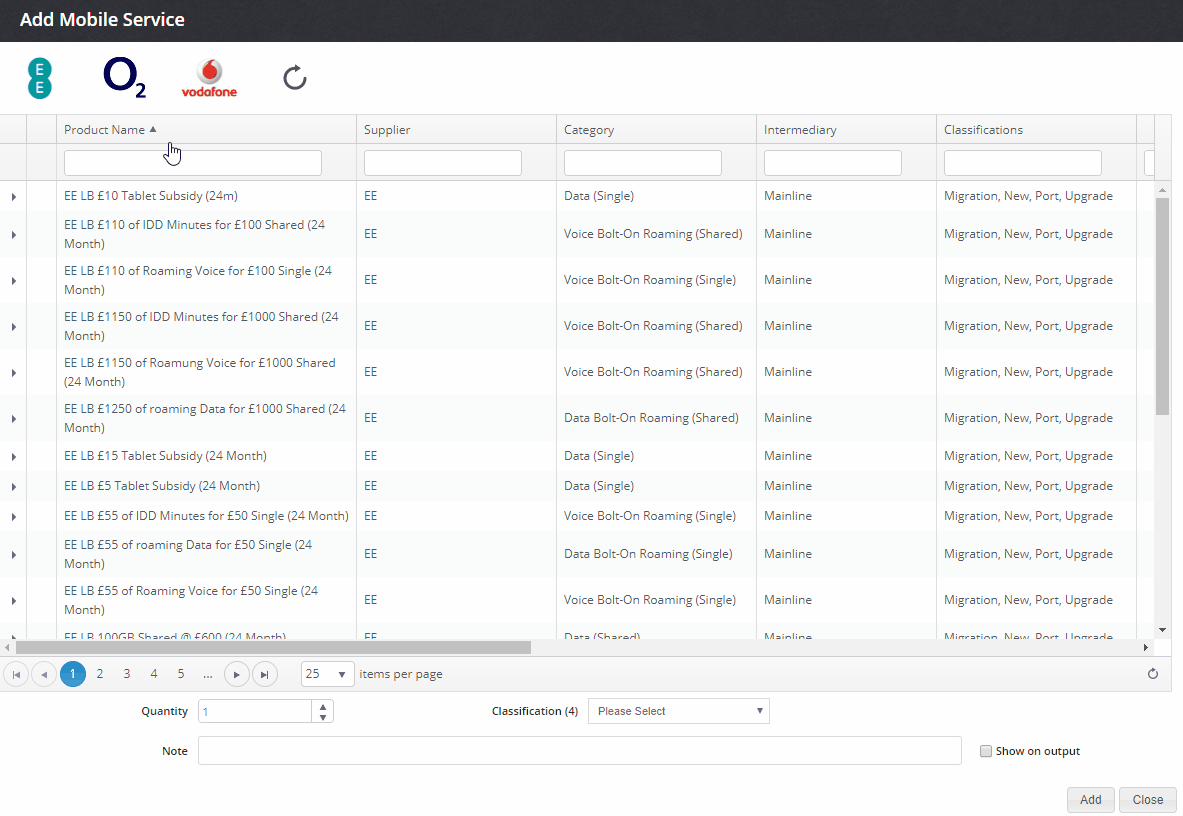The image size is (1183, 816).
Task: Click the grid's scroll down arrow
Action: tap(1162, 630)
